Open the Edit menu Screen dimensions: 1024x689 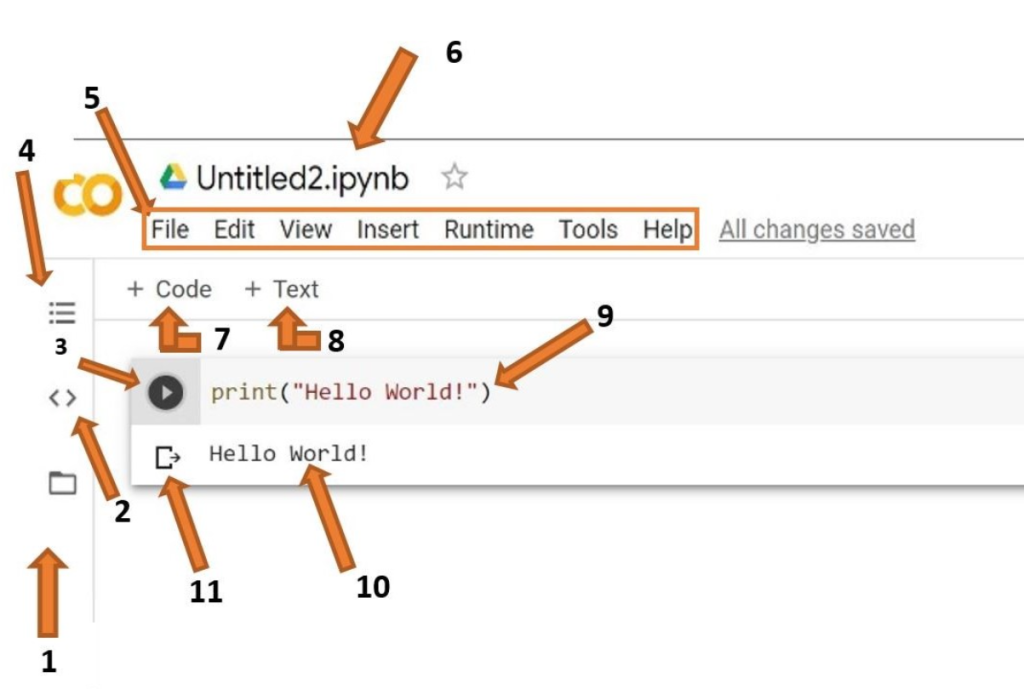[x=235, y=230]
